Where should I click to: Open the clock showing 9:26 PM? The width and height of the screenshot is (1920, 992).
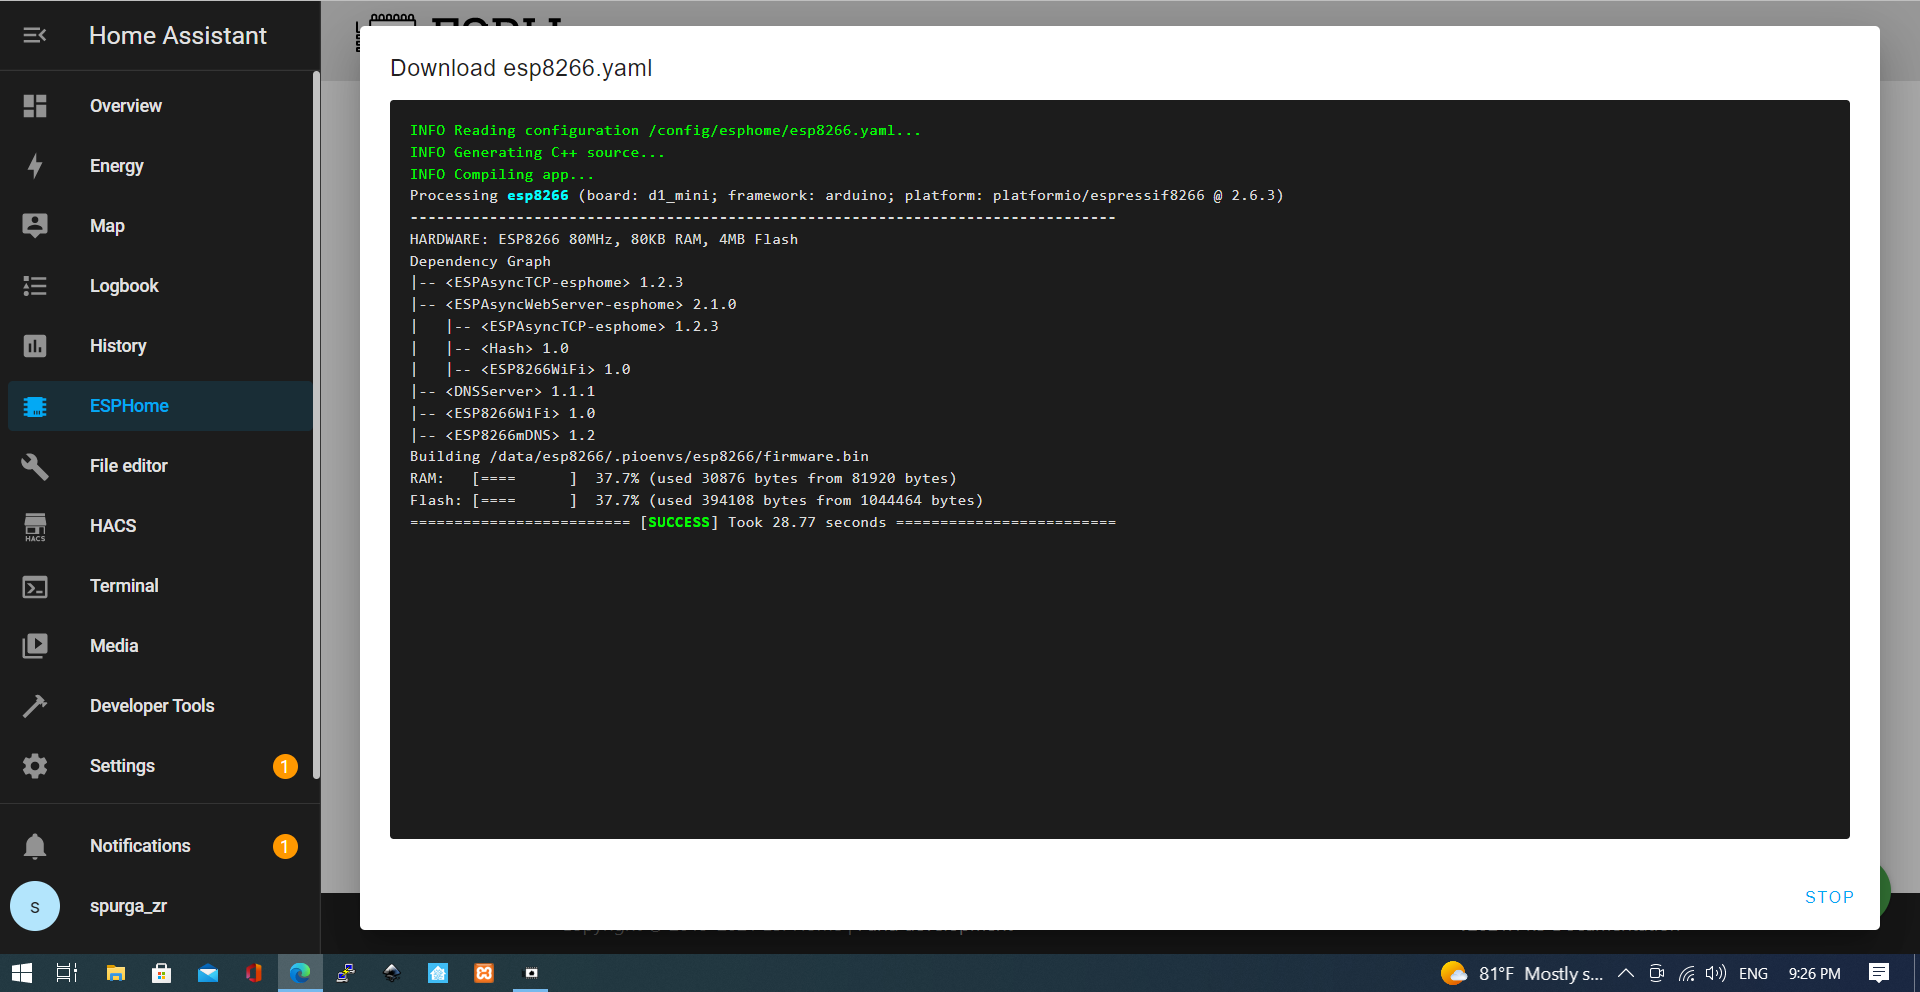pos(1814,973)
